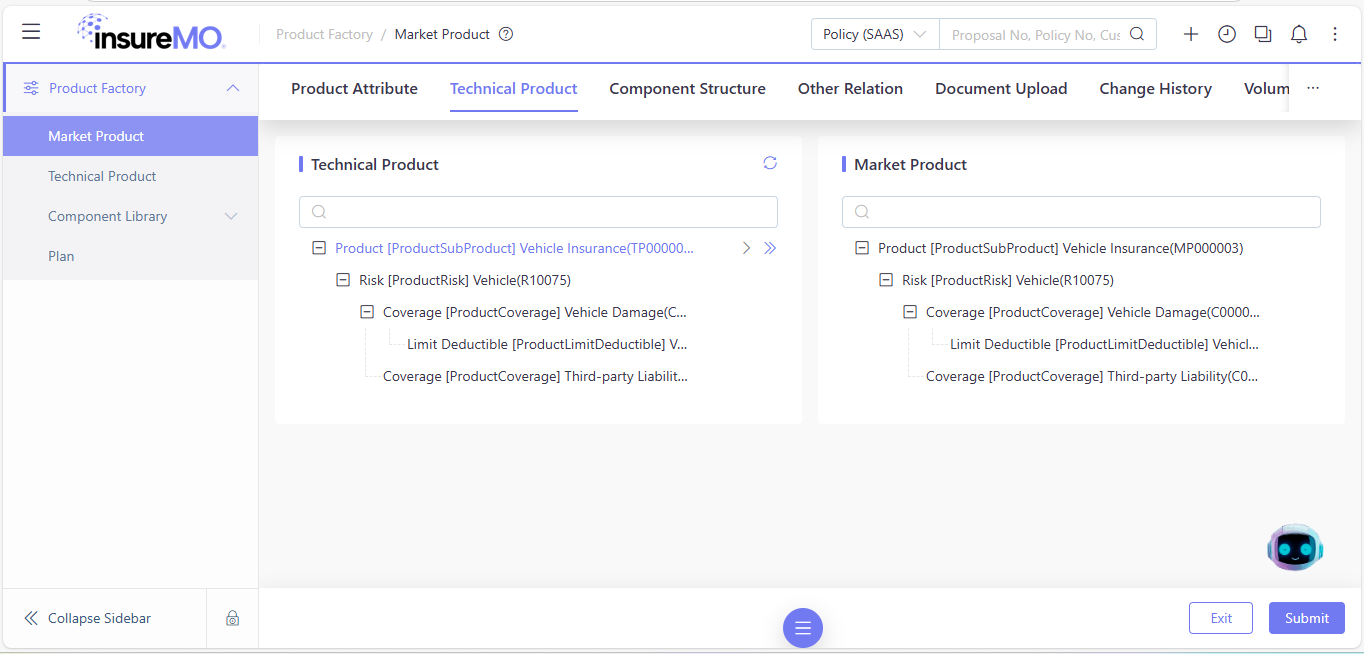The height and width of the screenshot is (654, 1364).
Task: Click the search magnifier in proposal search box
Action: click(x=1137, y=34)
